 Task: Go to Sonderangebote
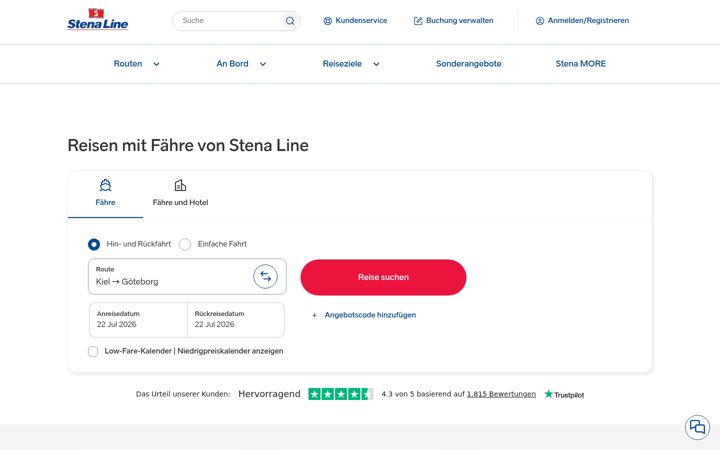pos(469,64)
